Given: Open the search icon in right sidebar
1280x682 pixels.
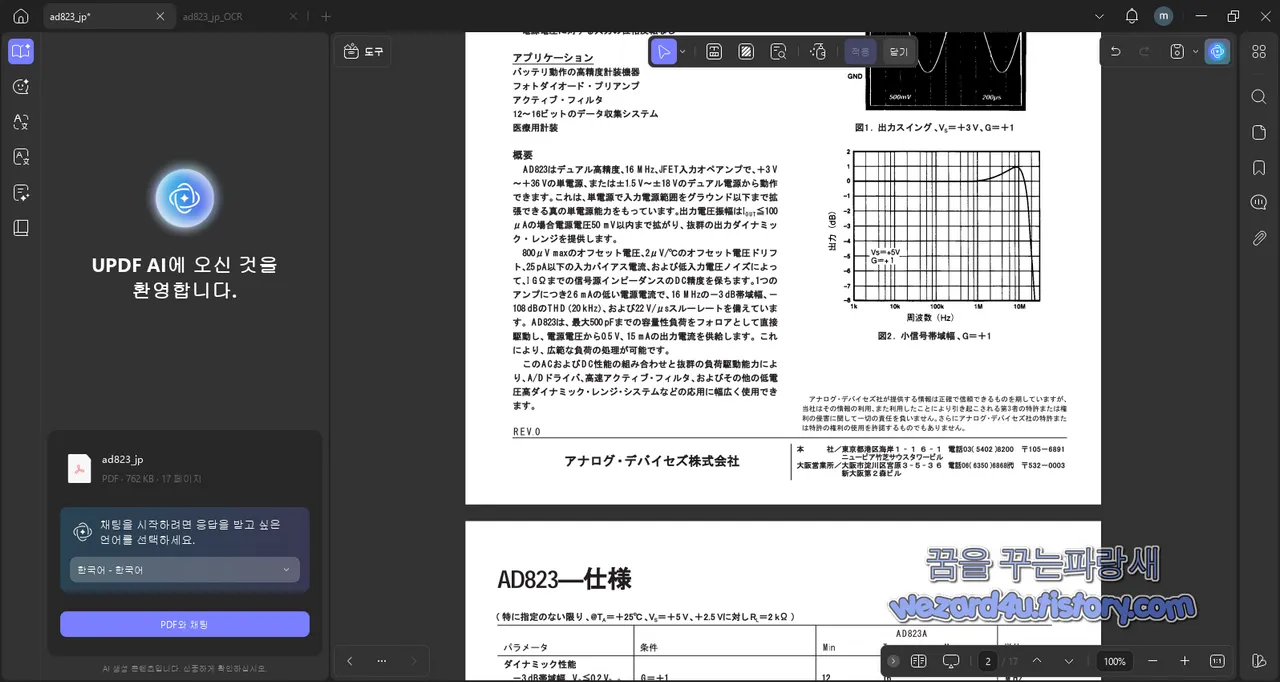Looking at the screenshot, I should [1258, 96].
